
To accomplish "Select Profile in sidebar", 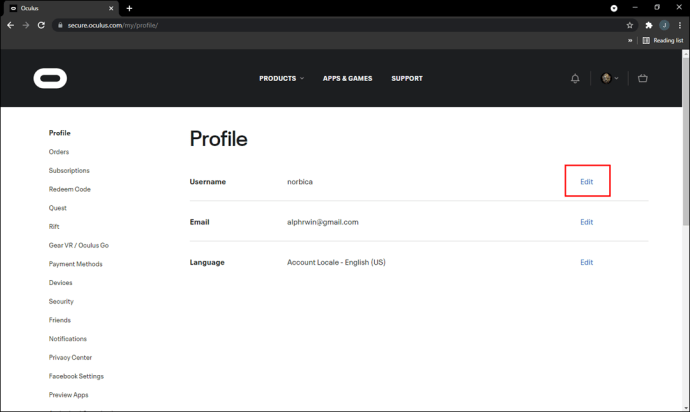I will (x=59, y=133).
